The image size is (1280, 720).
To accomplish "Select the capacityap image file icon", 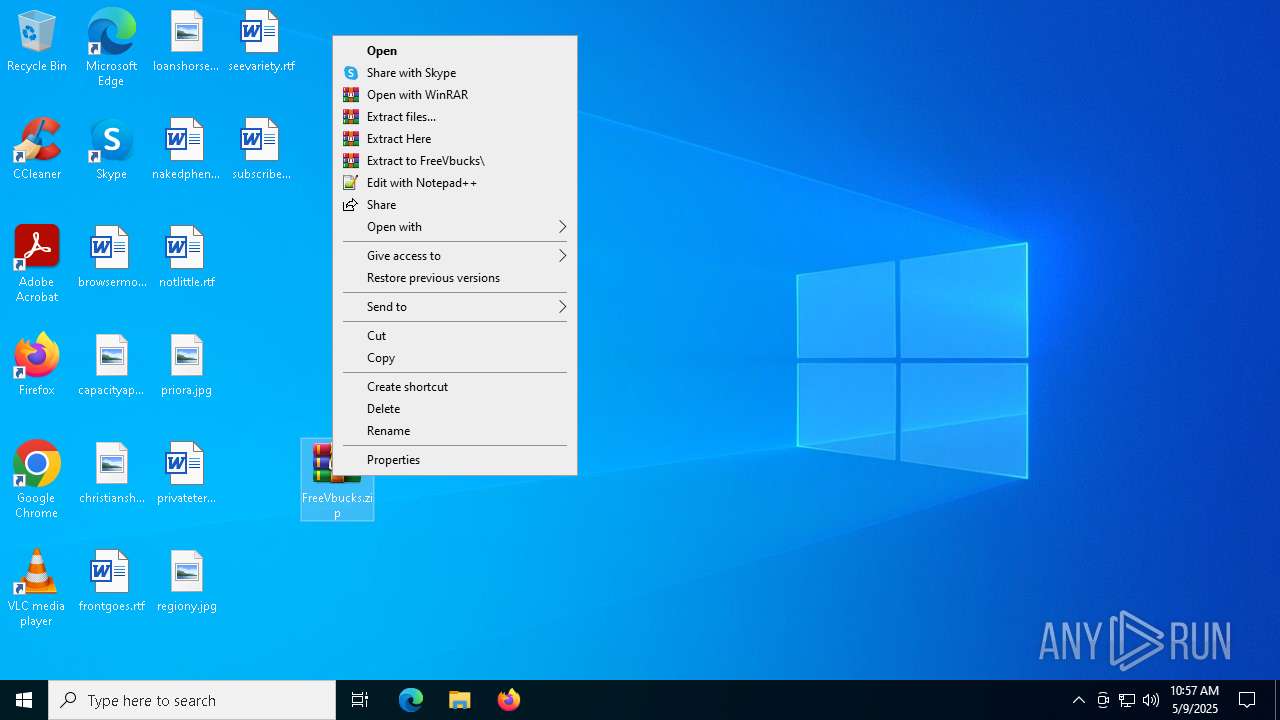I will 111,366.
